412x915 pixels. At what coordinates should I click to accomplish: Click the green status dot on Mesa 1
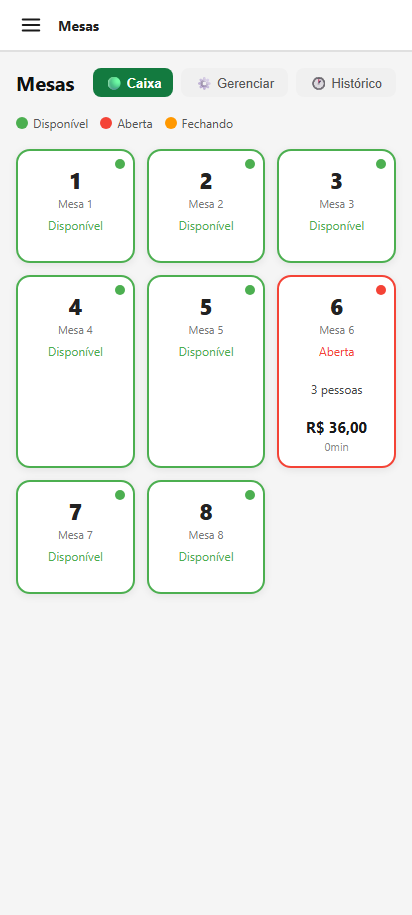[x=120, y=164]
